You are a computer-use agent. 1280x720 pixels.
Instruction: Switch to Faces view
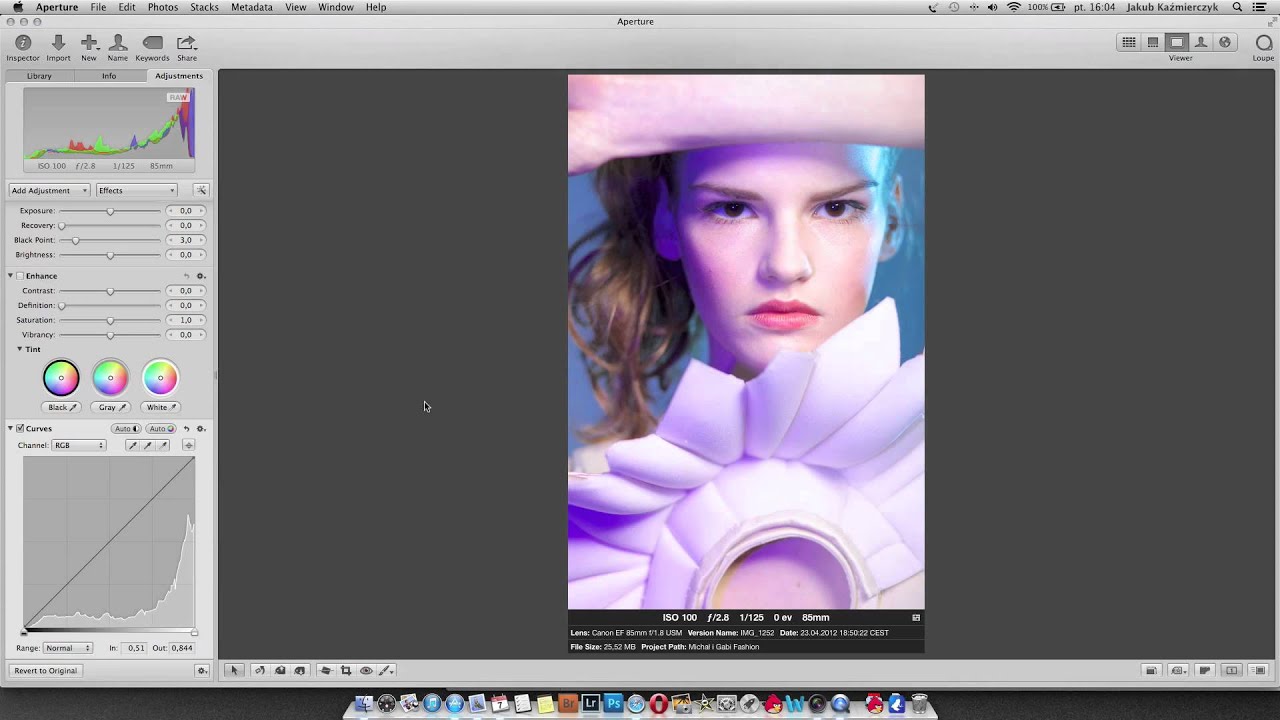pyautogui.click(x=1201, y=42)
